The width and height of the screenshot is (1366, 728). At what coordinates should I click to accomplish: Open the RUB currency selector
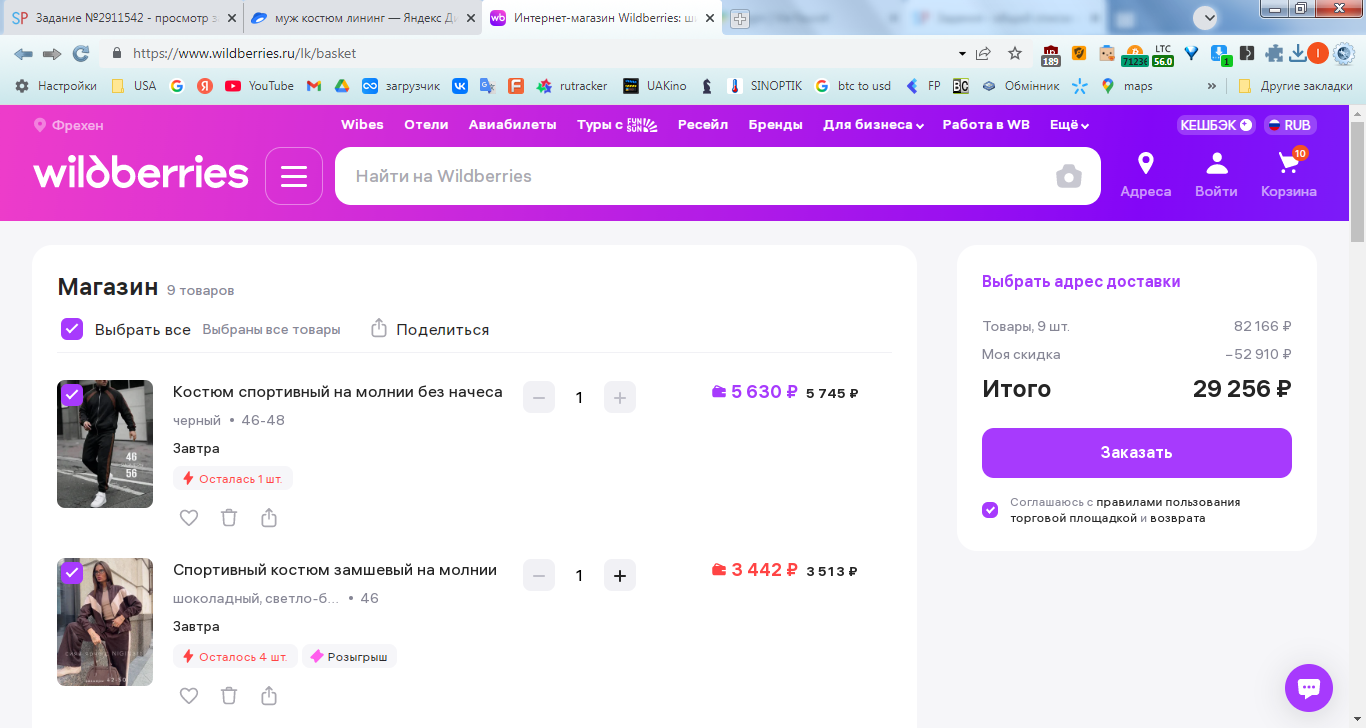(x=1290, y=125)
